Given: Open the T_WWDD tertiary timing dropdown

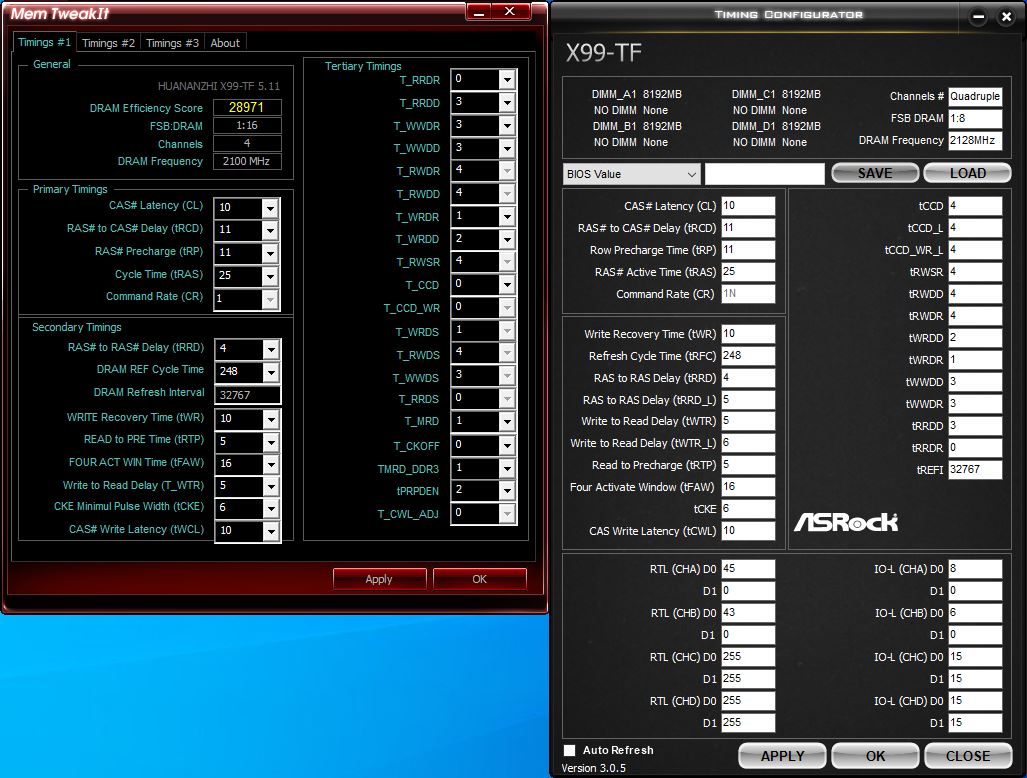Looking at the screenshot, I should click(x=506, y=149).
